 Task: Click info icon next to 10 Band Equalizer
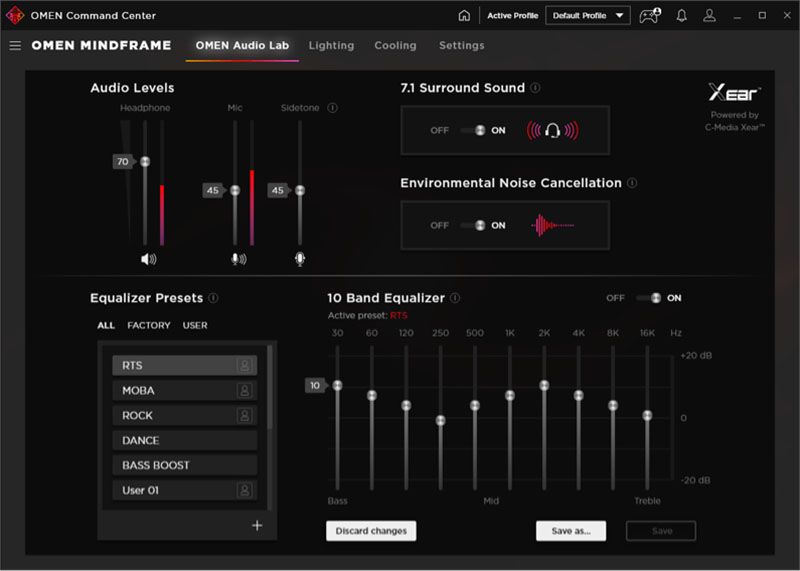tap(455, 298)
